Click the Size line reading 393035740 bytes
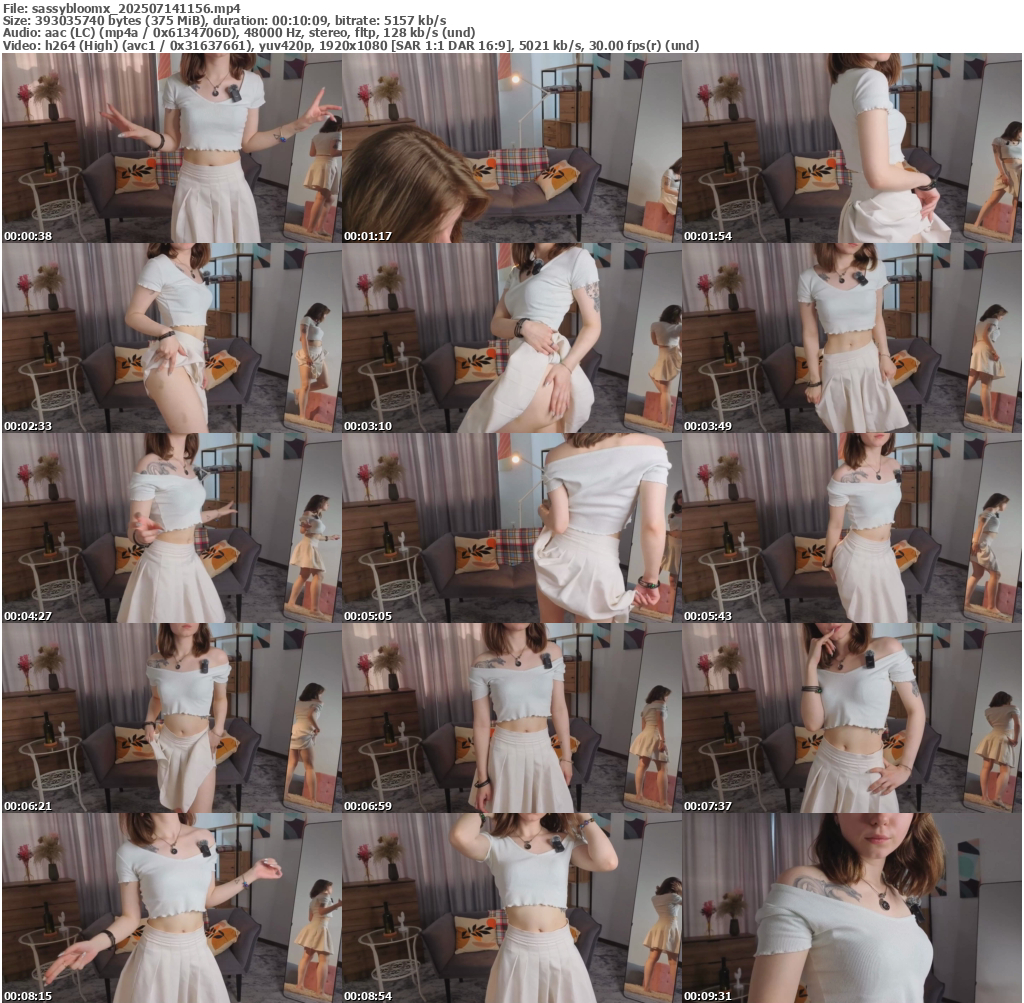The height and width of the screenshot is (1003, 1024). click(x=225, y=21)
